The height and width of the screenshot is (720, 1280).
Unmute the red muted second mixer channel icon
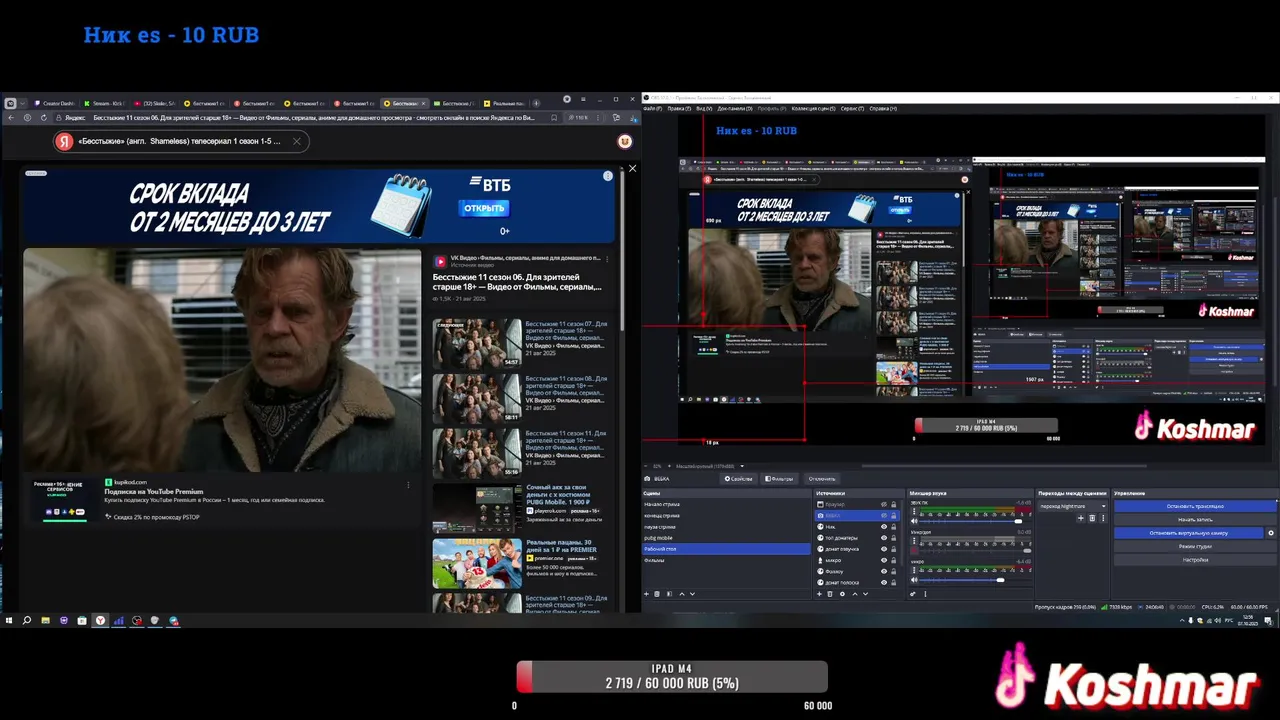coord(914,551)
